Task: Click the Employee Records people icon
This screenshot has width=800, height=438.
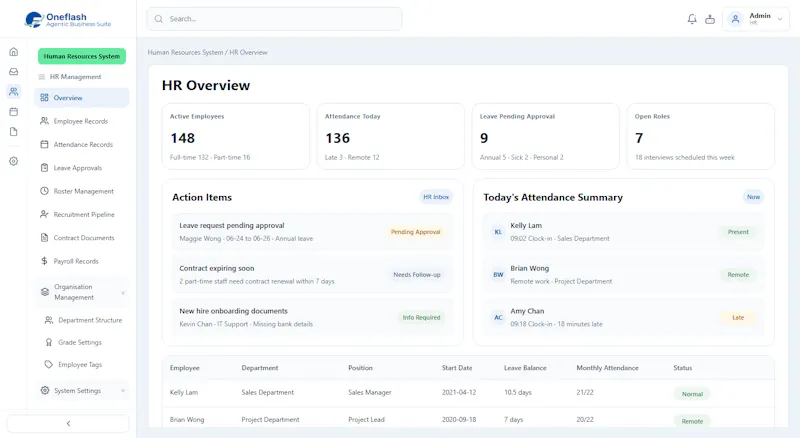Action: click(x=44, y=121)
